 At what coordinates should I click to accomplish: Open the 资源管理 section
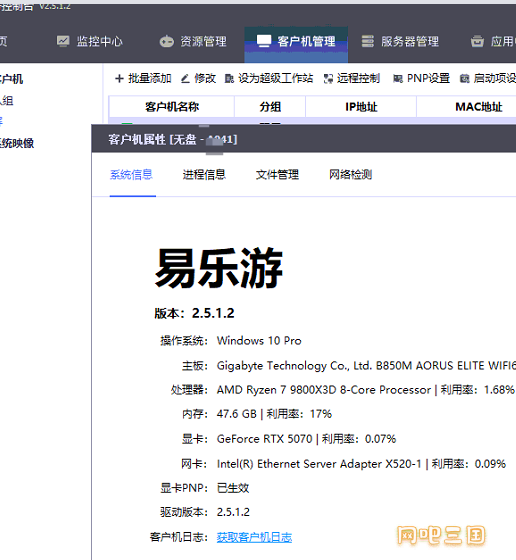pos(193,42)
